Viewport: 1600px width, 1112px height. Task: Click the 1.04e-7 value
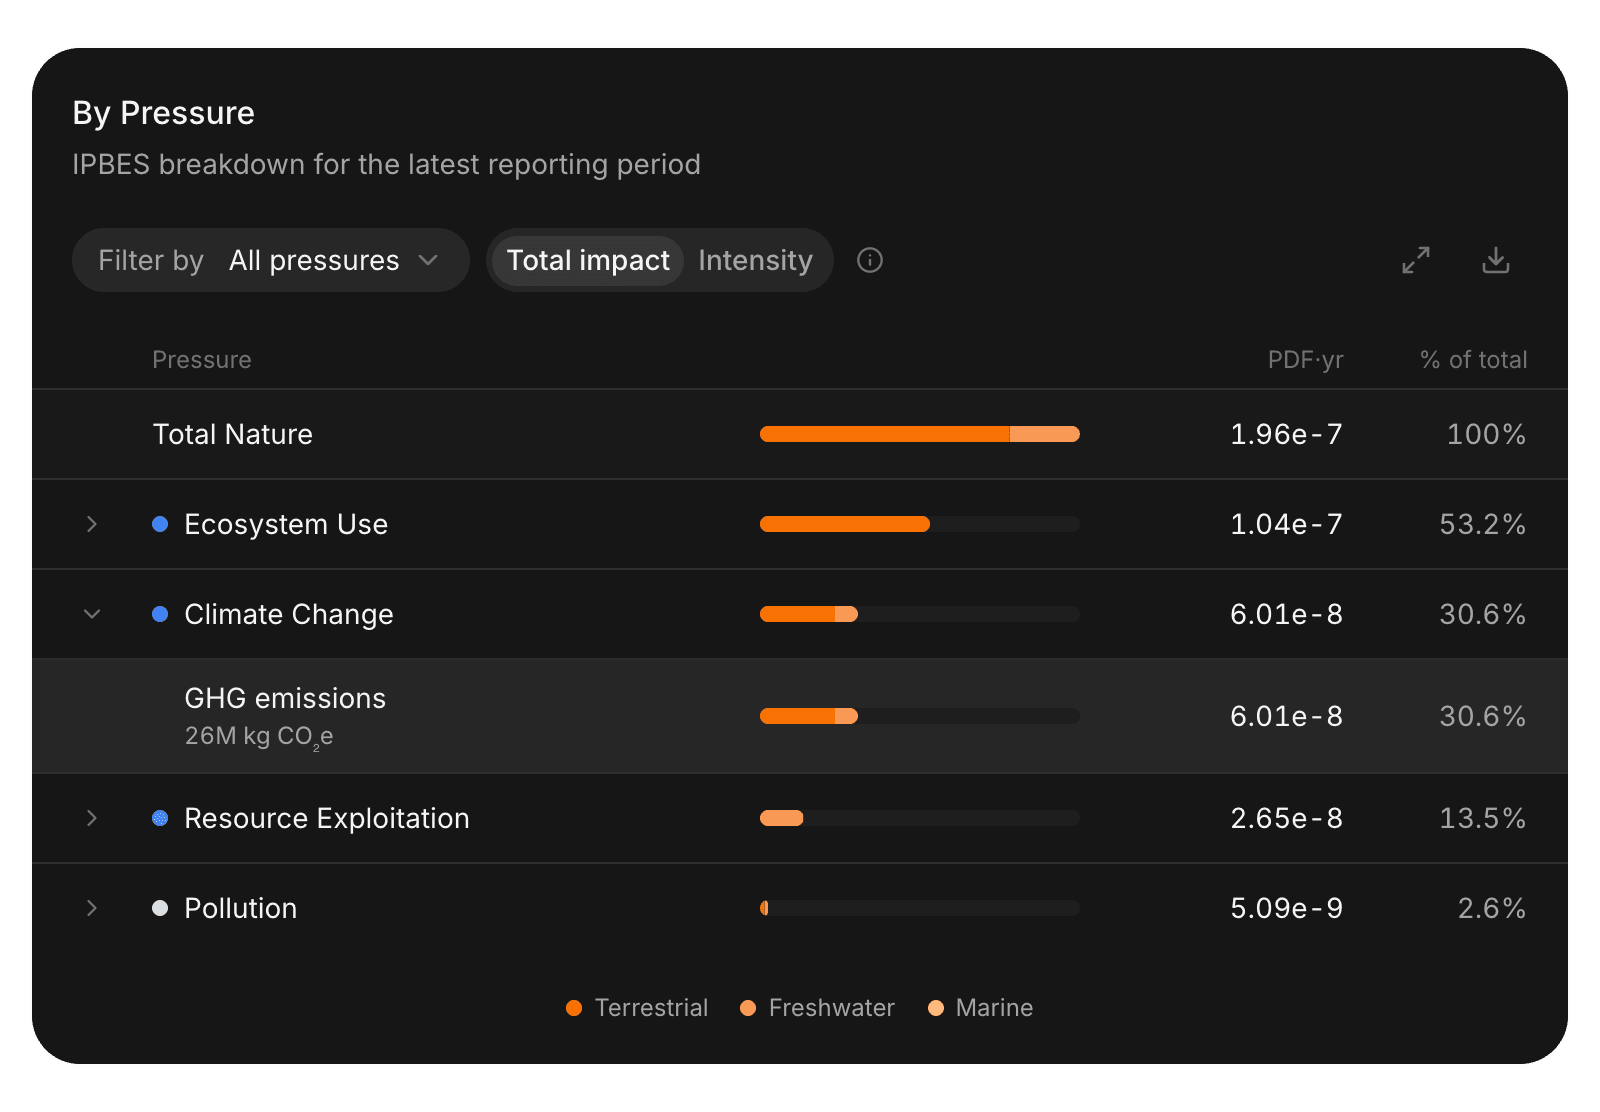[x=1286, y=524]
